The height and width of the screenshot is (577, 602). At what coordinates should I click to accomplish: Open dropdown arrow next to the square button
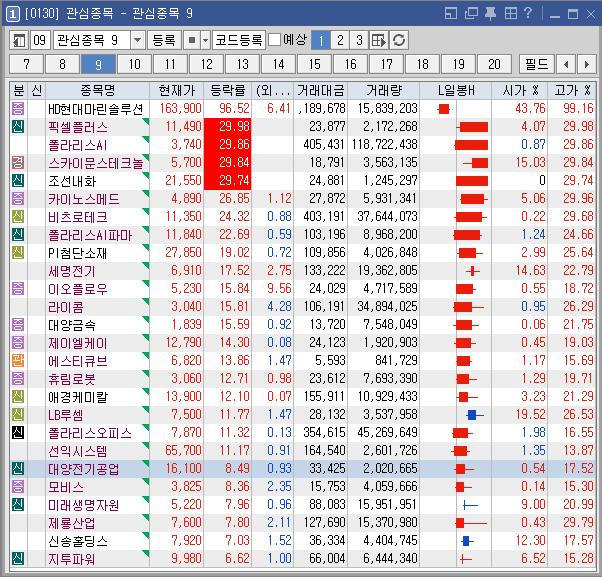[x=205, y=40]
